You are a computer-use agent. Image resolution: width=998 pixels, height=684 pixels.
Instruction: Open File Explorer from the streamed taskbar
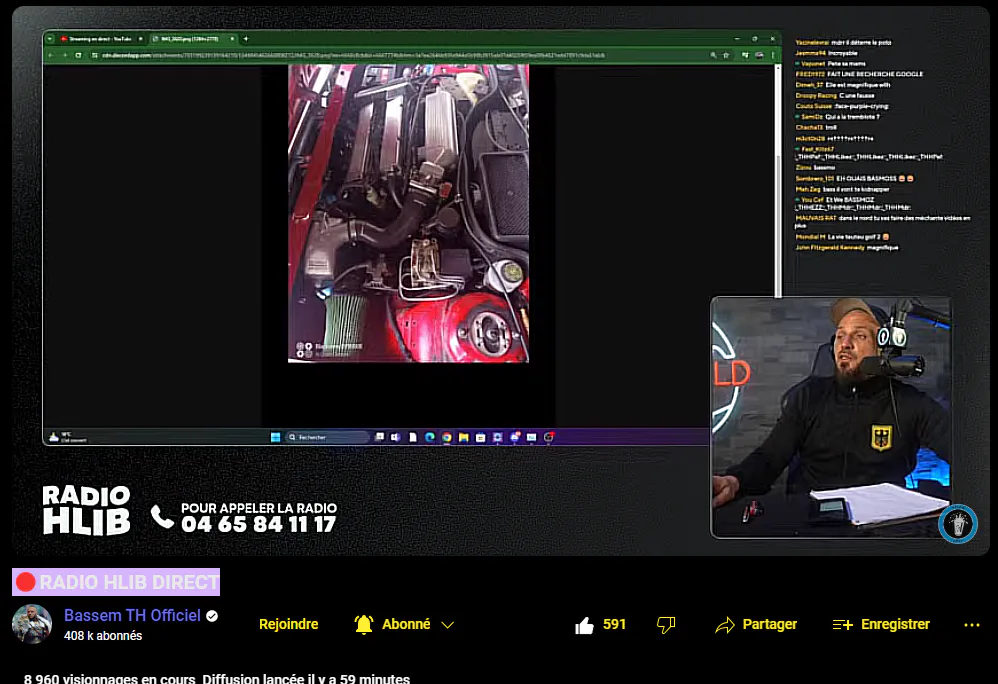tap(464, 437)
